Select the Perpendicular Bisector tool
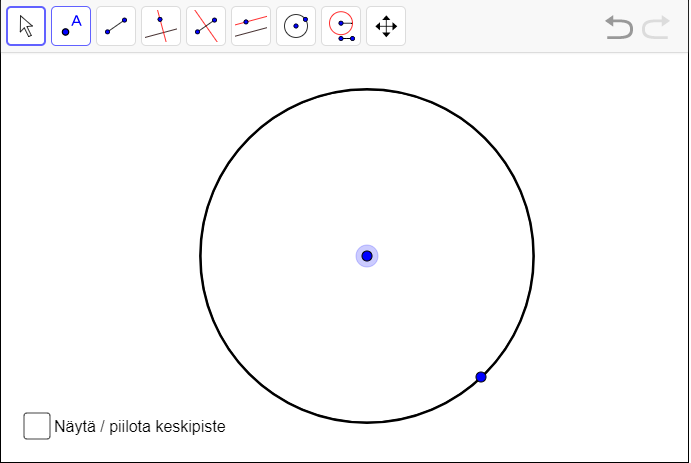This screenshot has height=463, width=691. pos(206,26)
